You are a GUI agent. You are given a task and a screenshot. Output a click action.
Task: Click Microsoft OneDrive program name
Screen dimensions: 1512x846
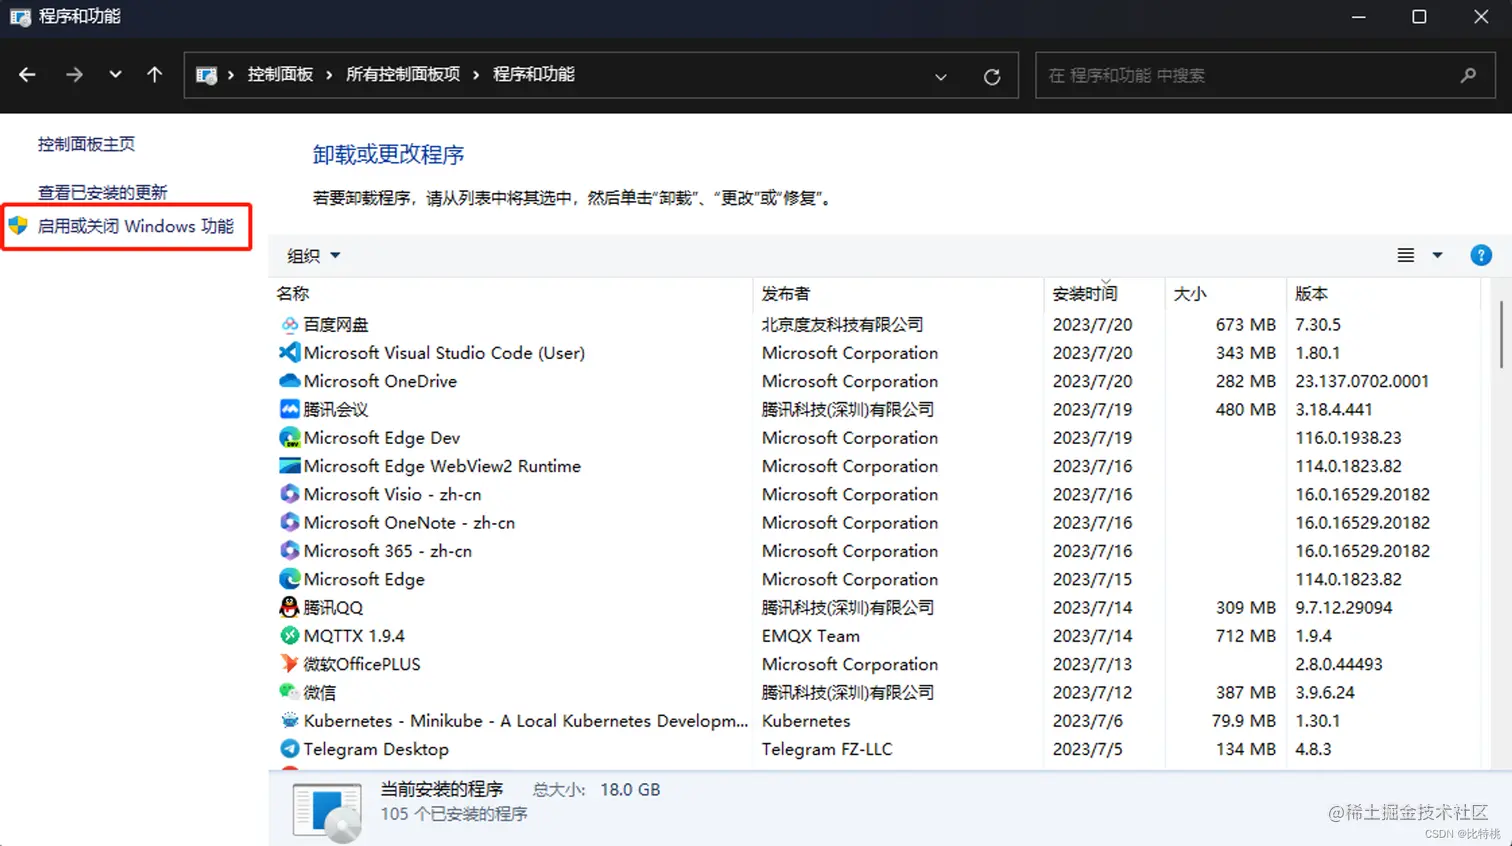pos(380,381)
